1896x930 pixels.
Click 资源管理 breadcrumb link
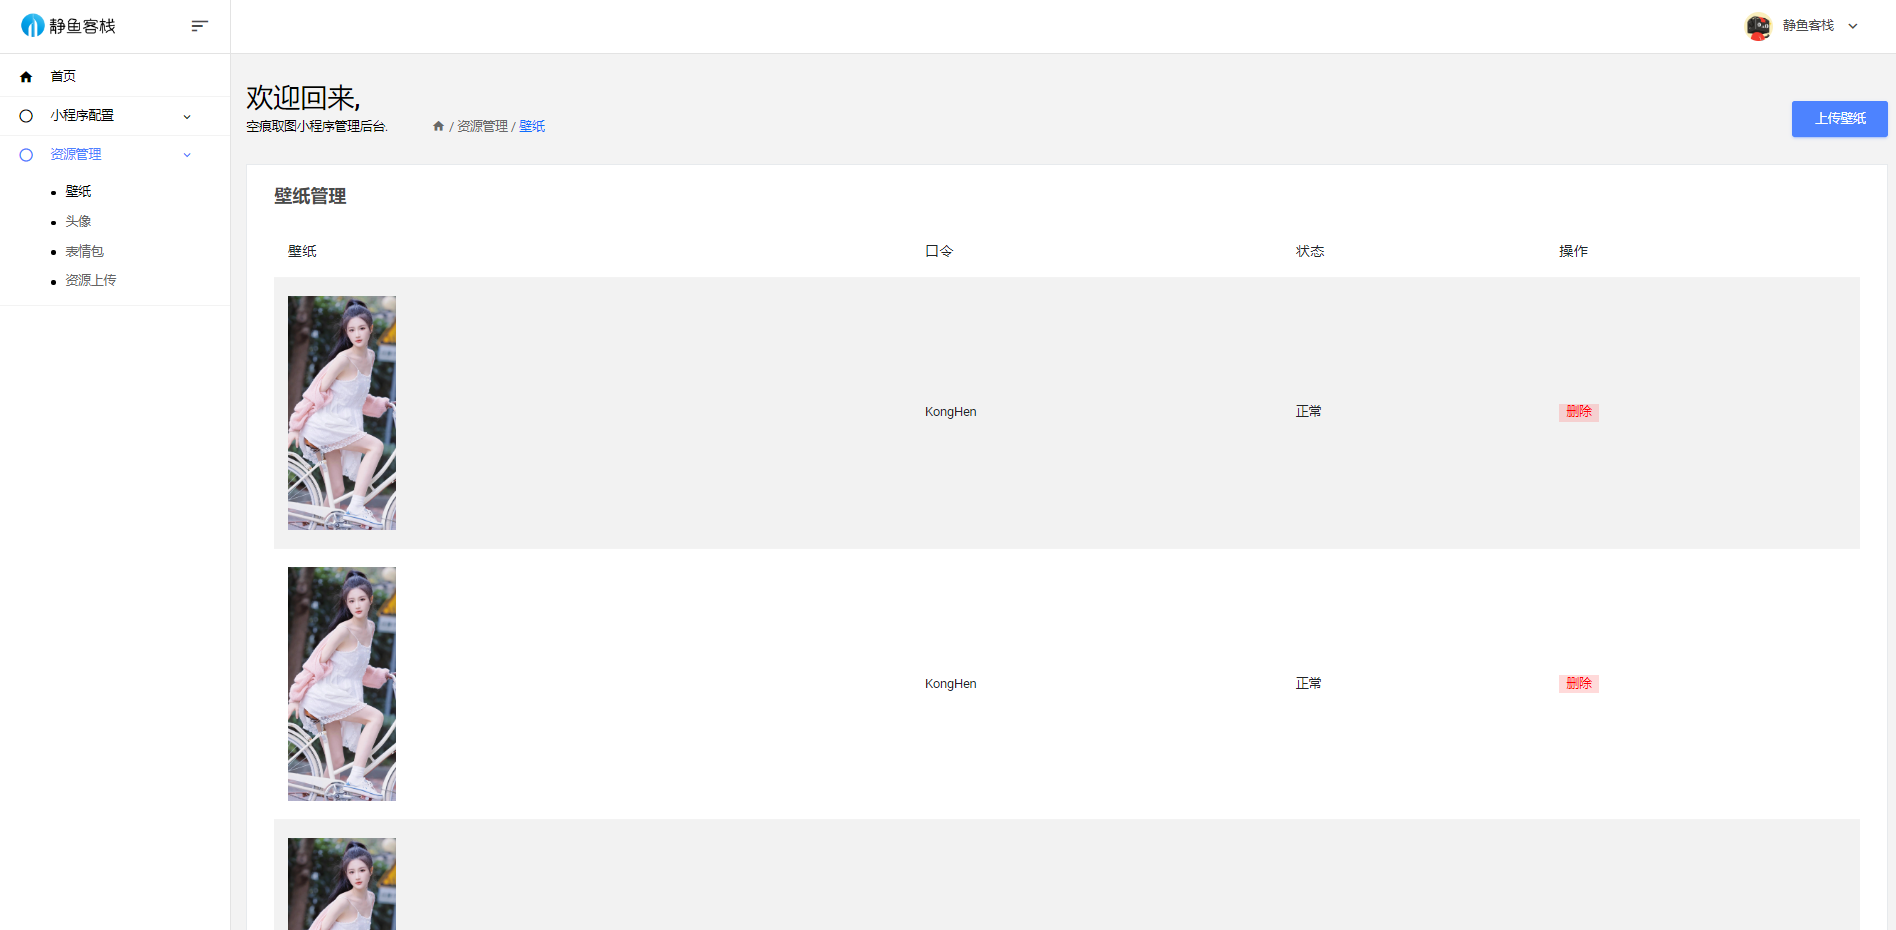coord(482,126)
